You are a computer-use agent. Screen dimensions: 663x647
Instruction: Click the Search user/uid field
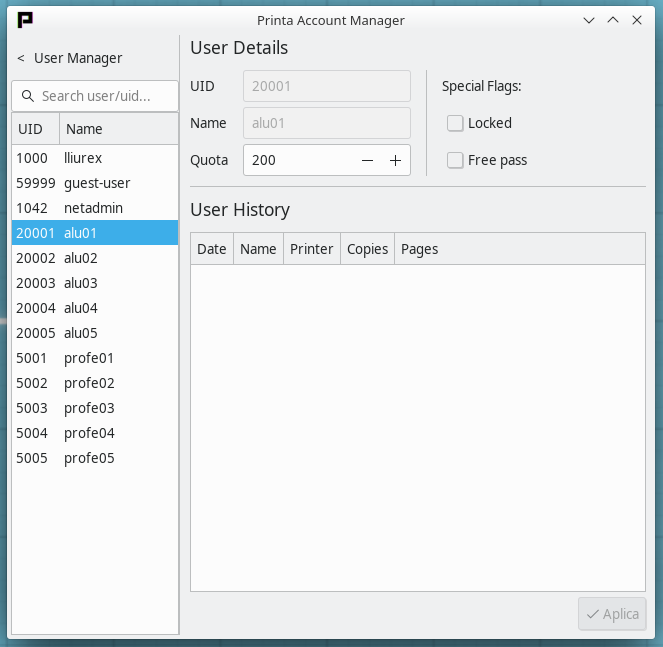tap(105, 97)
